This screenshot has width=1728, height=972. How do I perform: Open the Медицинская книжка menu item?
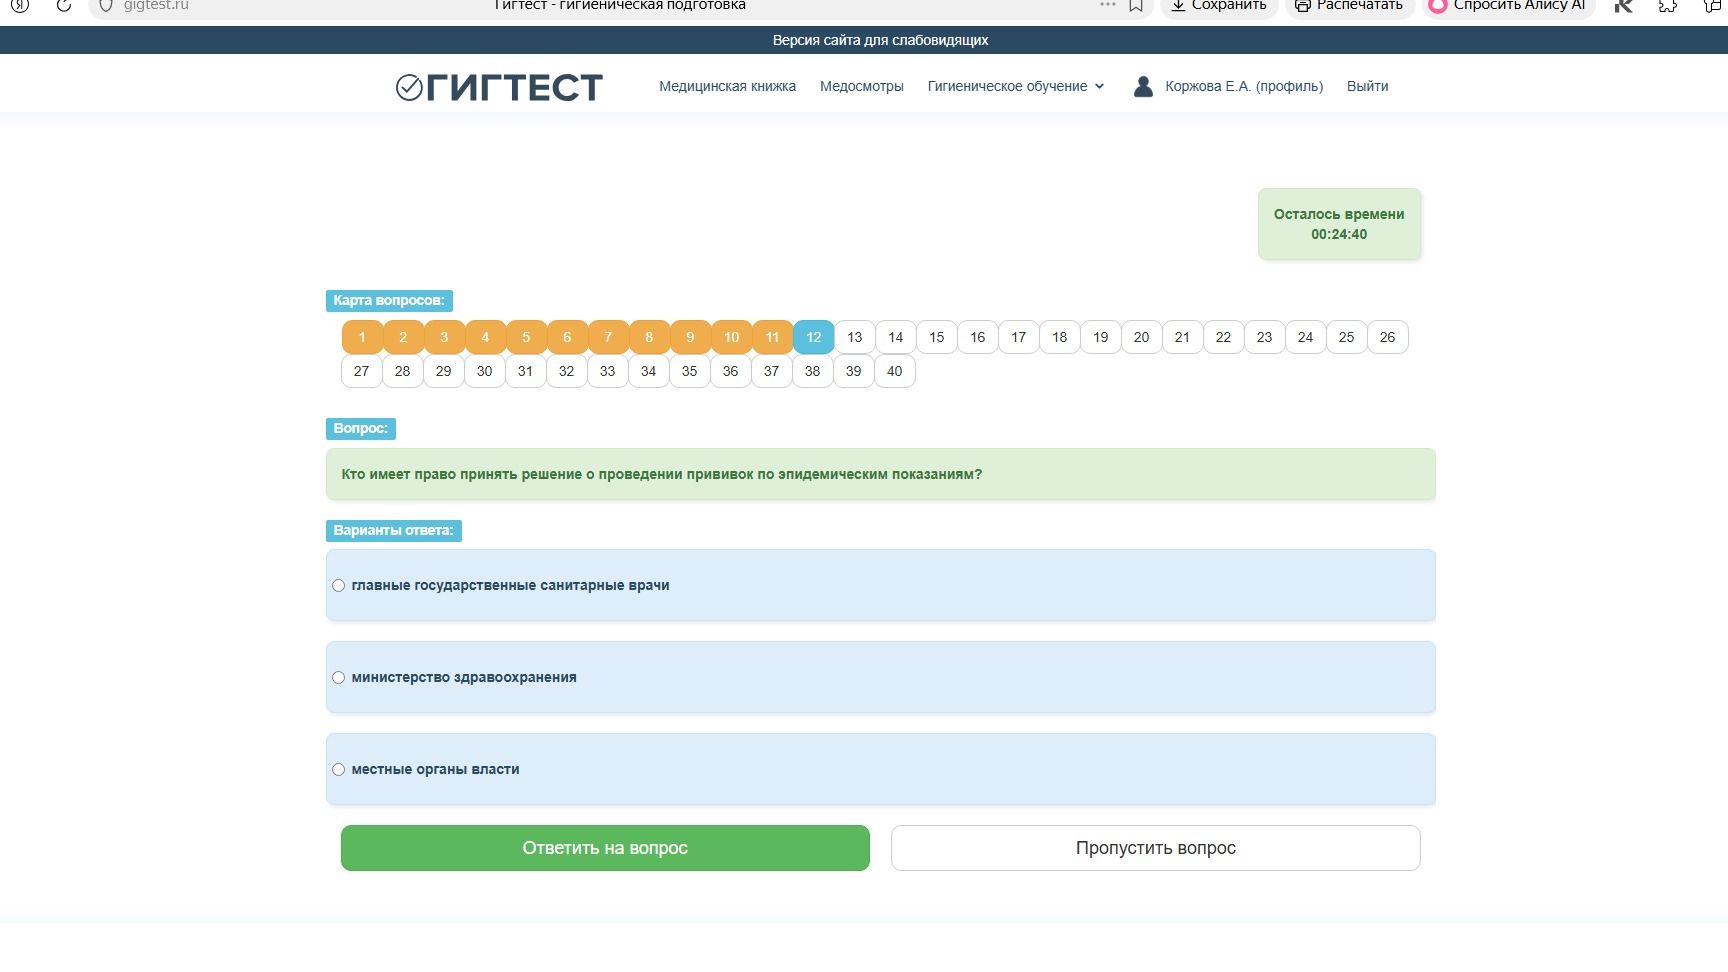pyautogui.click(x=727, y=86)
